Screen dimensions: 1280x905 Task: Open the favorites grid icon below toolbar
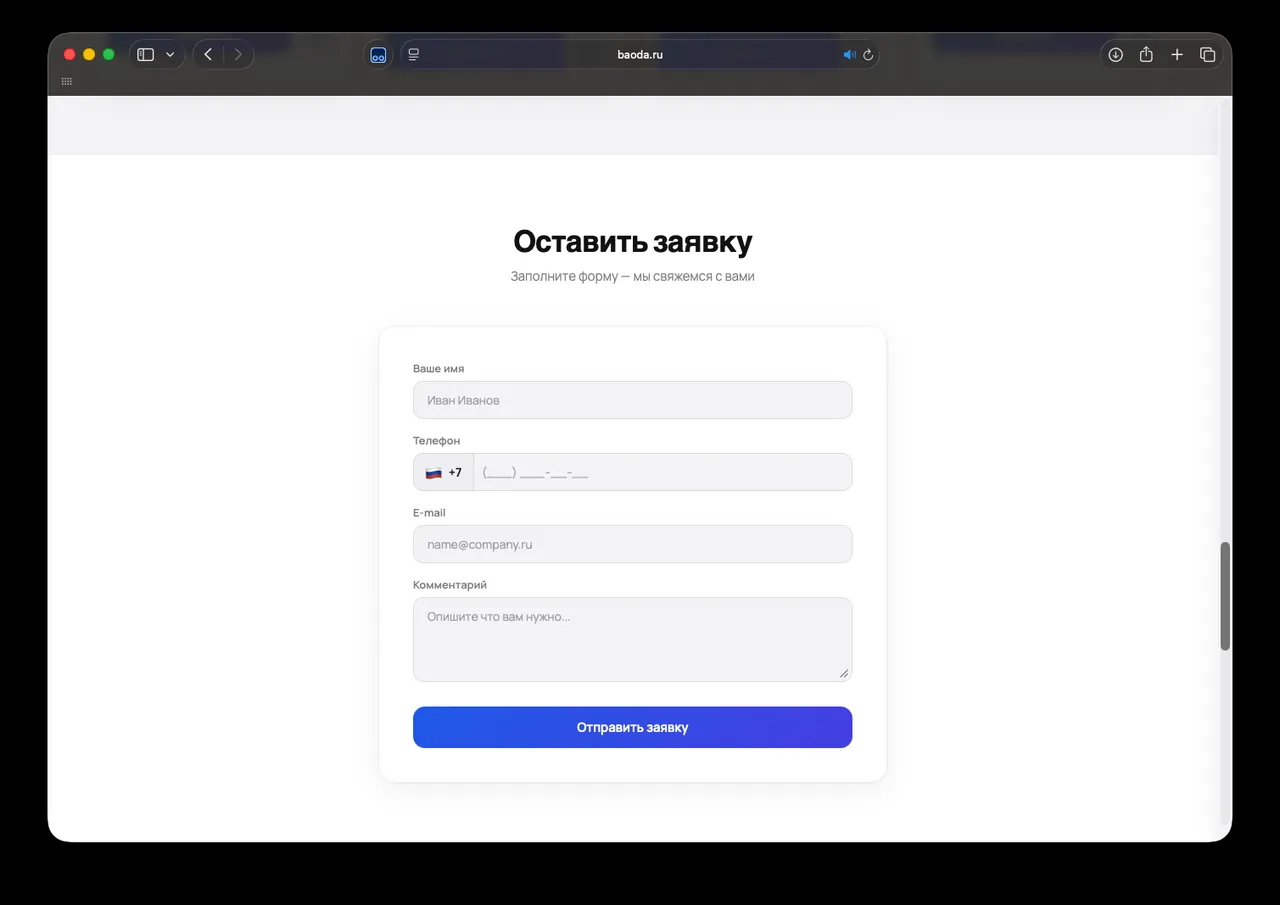click(67, 81)
